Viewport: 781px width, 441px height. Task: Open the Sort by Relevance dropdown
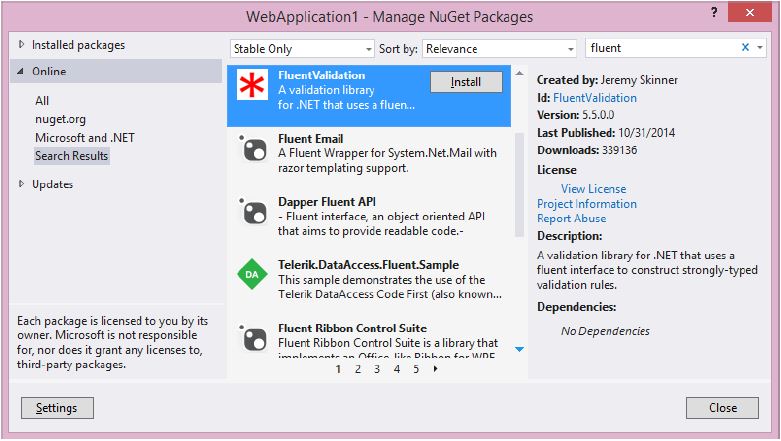click(x=499, y=49)
